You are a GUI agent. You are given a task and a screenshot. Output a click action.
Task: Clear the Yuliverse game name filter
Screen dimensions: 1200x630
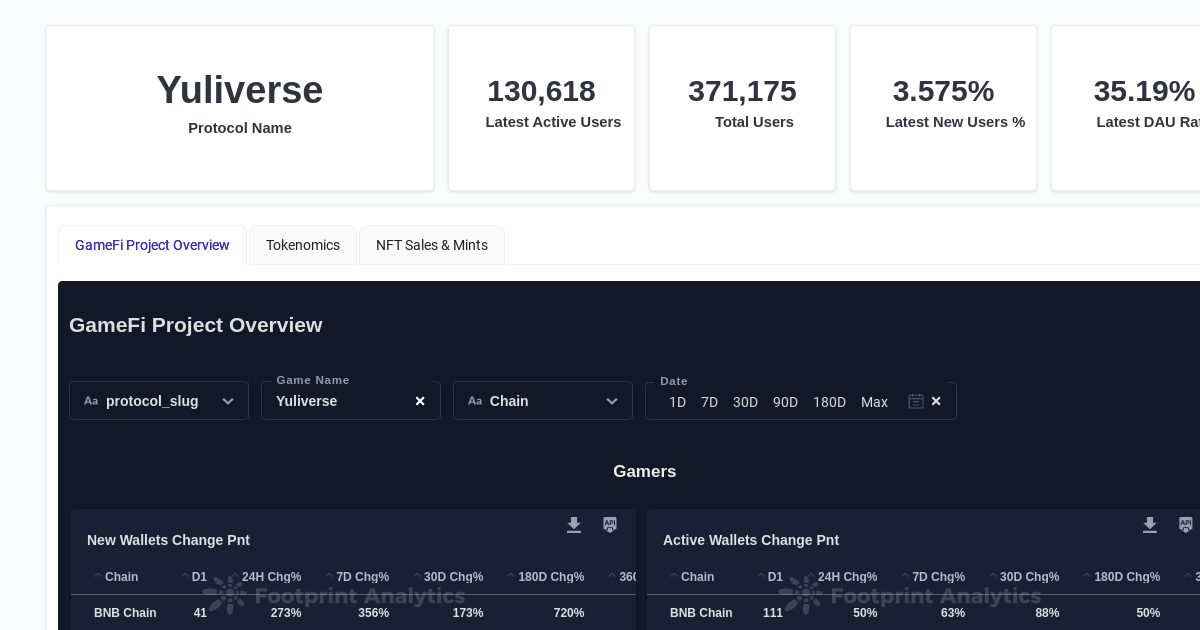(420, 401)
